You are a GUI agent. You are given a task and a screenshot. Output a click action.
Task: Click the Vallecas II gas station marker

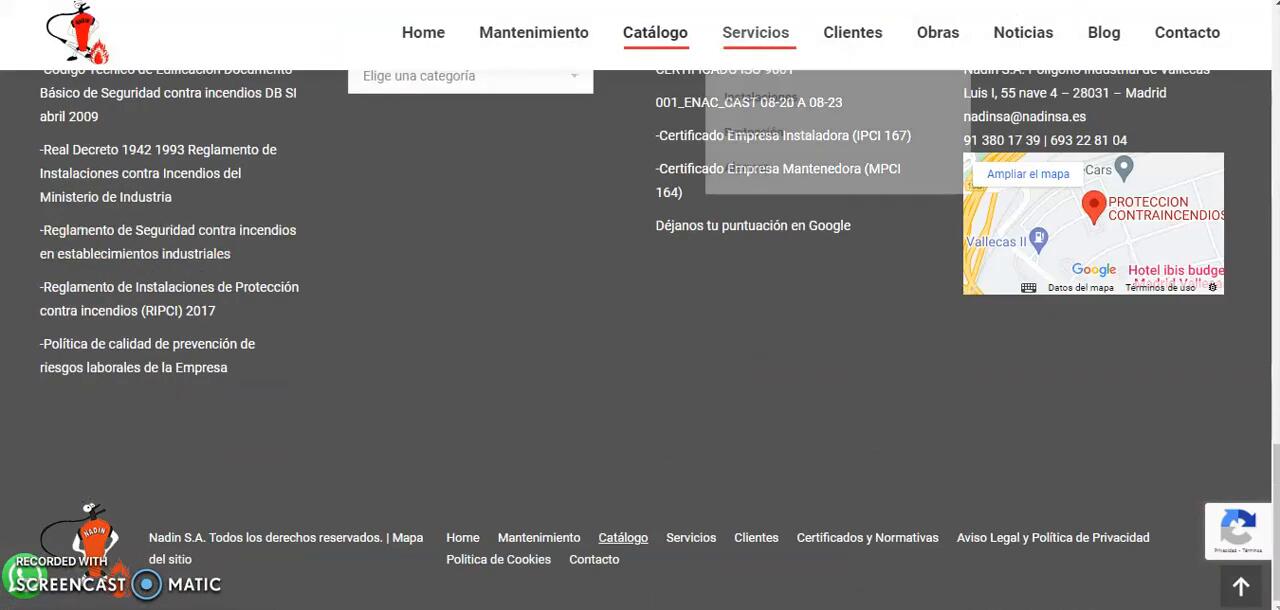pos(1038,238)
